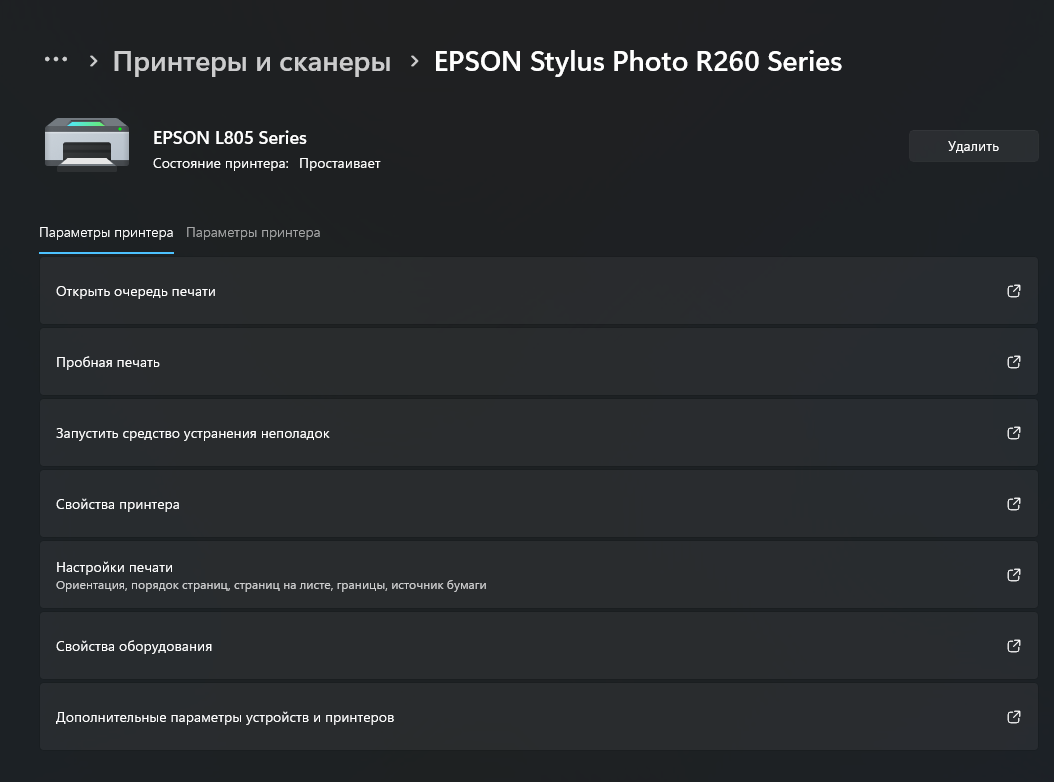
Task: Open Свойства оборудования
Action: (x=538, y=646)
